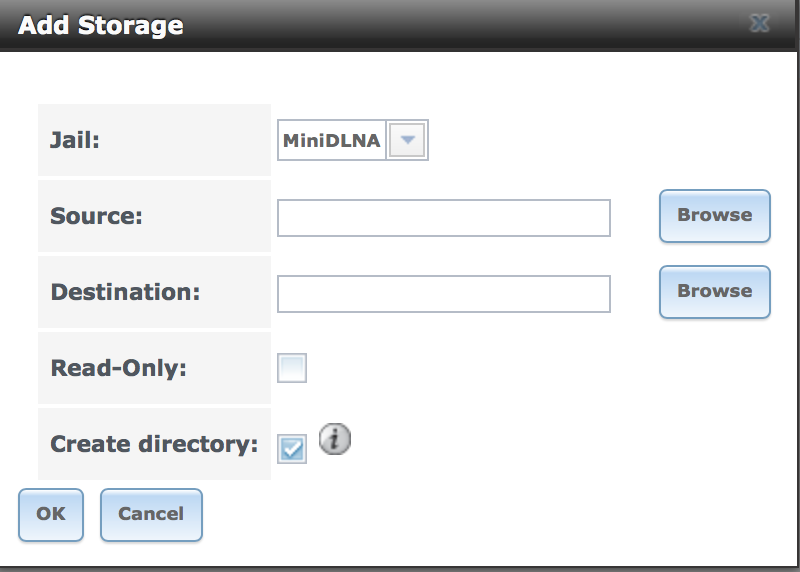Click the Create directory label
Screen dimensions: 800x572
point(154,444)
